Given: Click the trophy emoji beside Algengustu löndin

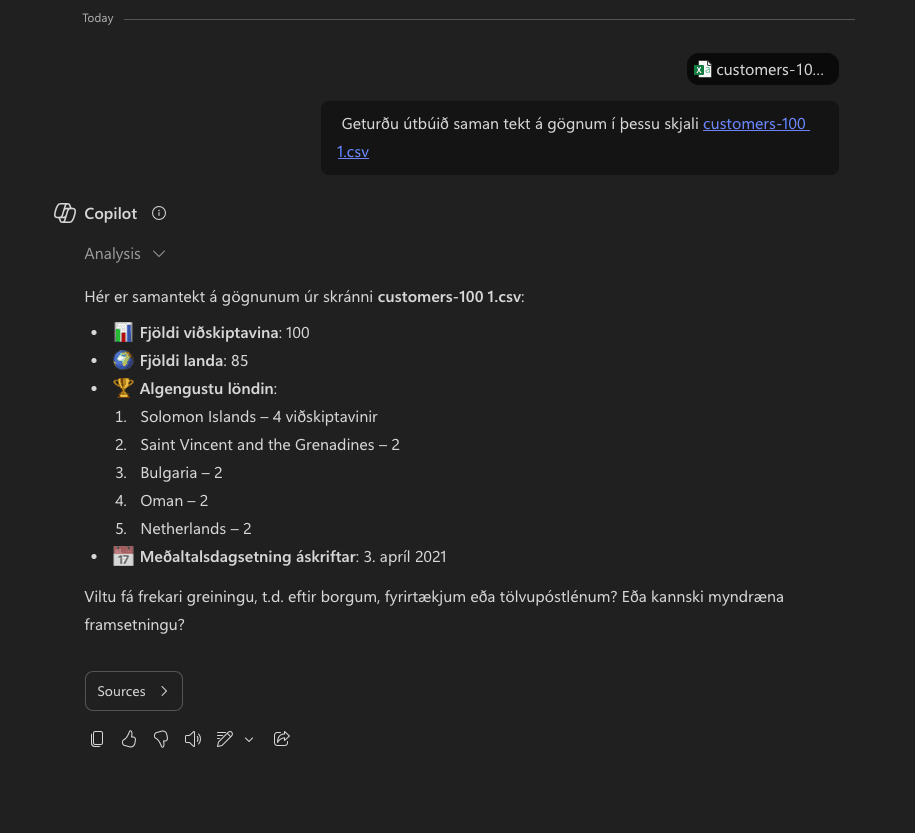Looking at the screenshot, I should coord(123,387).
